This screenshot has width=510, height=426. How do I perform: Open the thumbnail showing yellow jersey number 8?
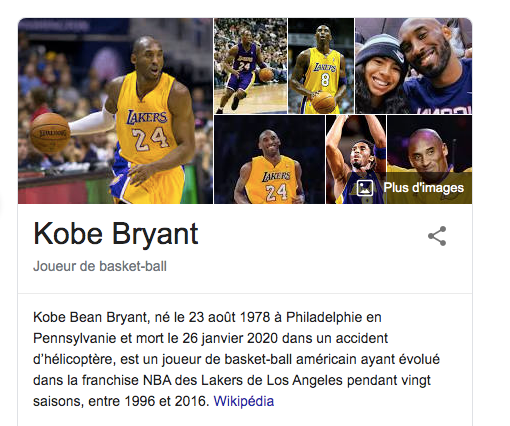tap(321, 66)
